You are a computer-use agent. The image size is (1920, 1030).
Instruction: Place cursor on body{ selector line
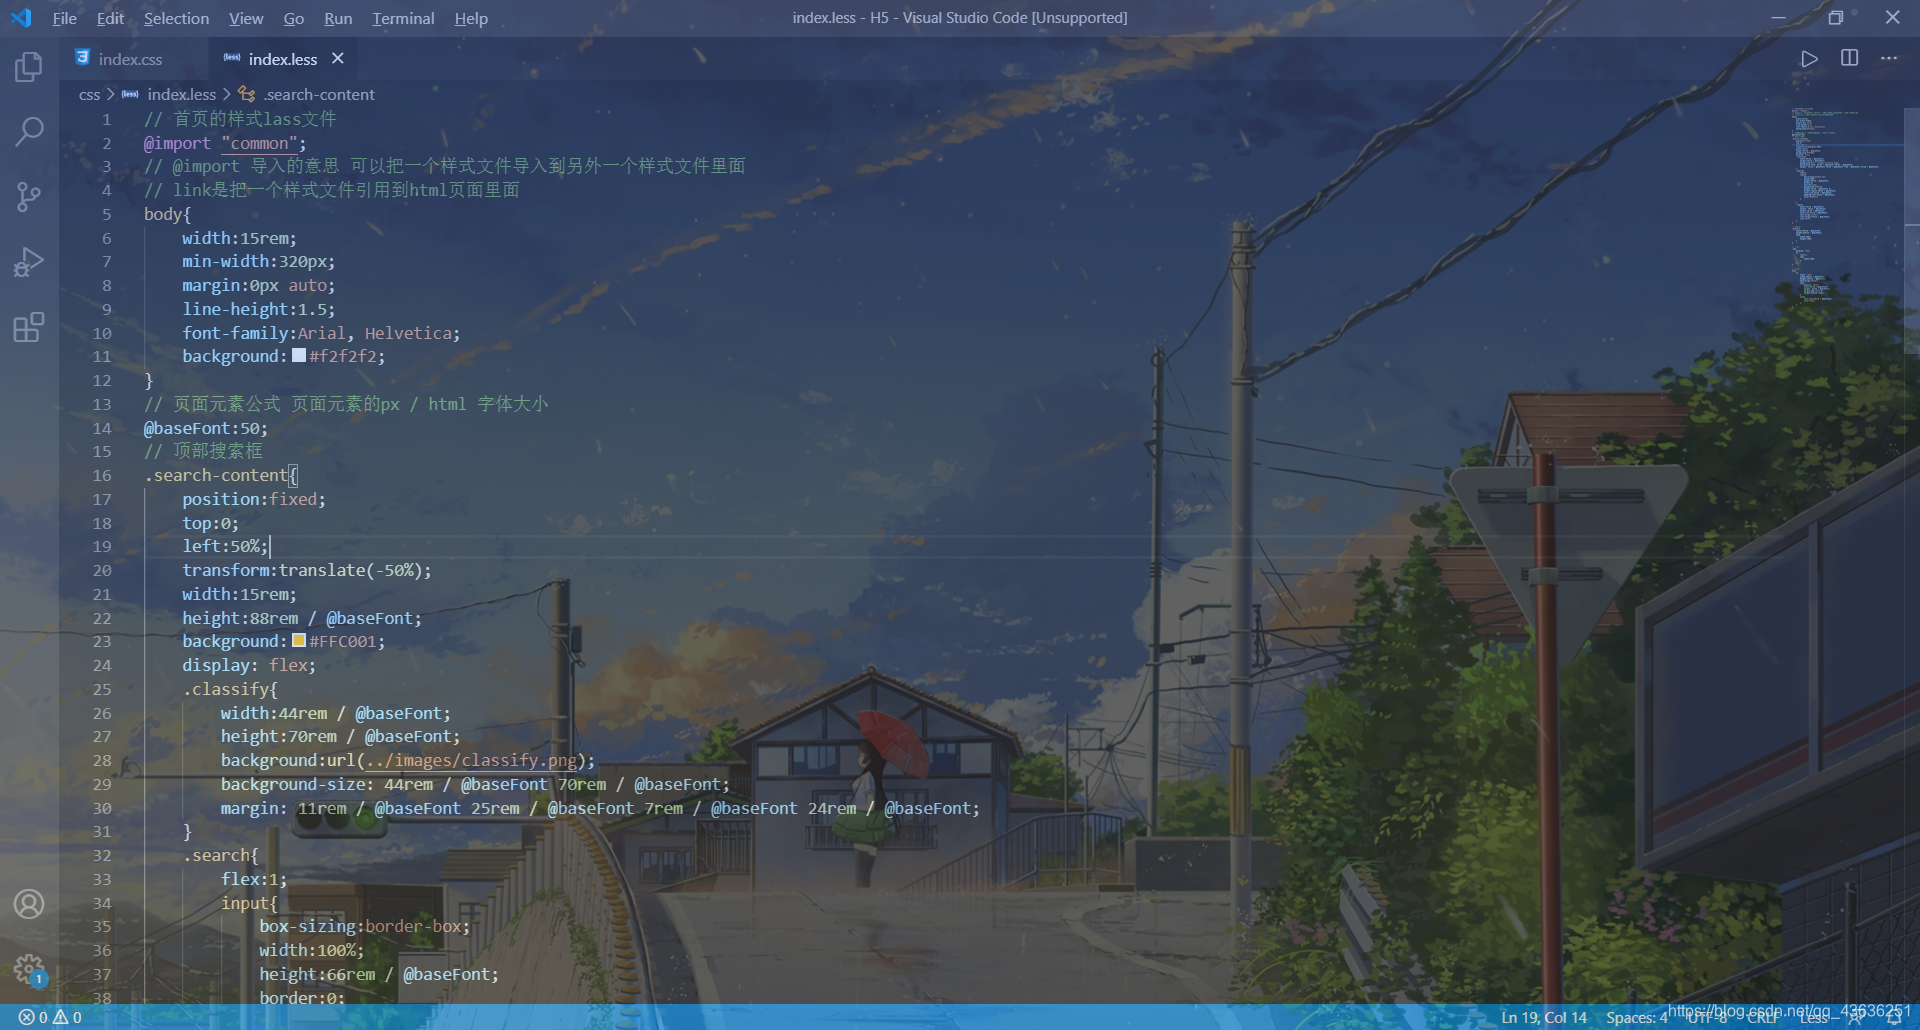[167, 214]
